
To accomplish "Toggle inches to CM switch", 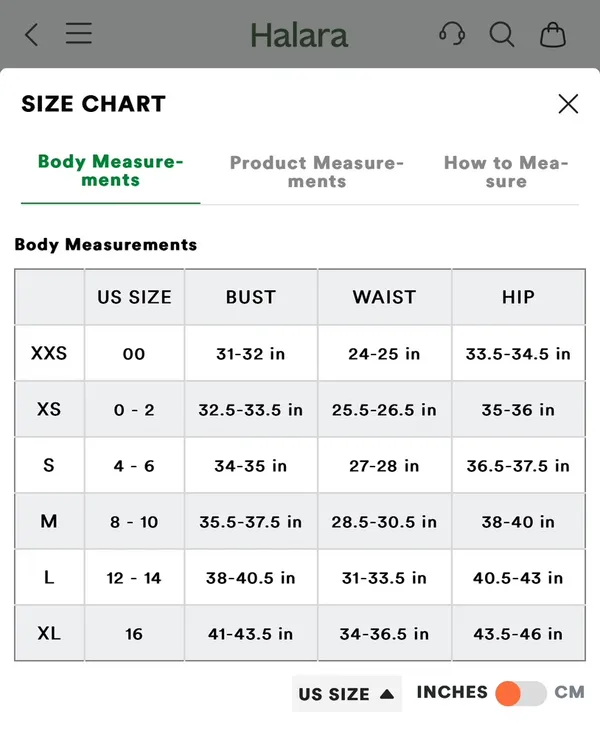I will [521, 693].
